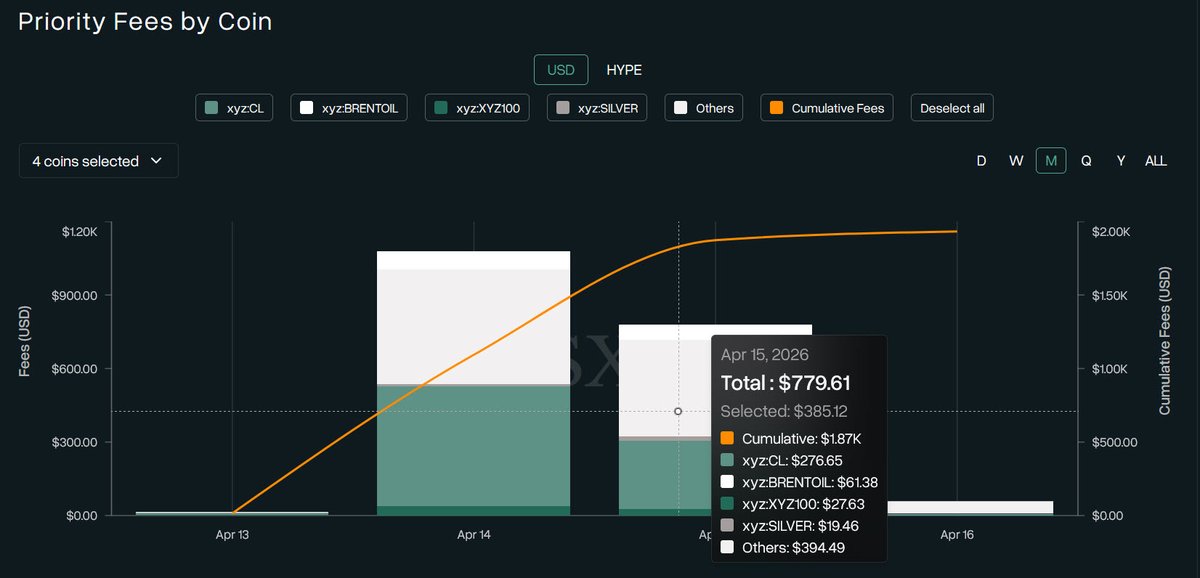Open the 4 coins selected dropdown
The image size is (1200, 578).
point(98,161)
